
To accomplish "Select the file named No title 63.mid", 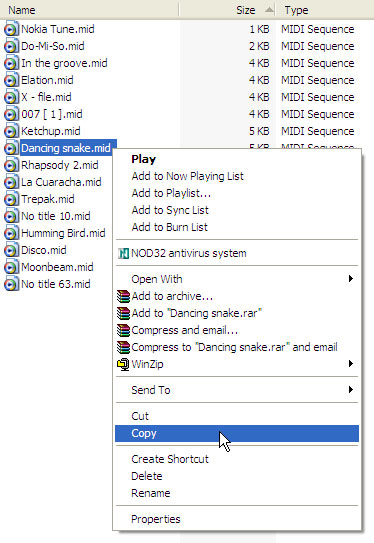I will (x=56, y=284).
